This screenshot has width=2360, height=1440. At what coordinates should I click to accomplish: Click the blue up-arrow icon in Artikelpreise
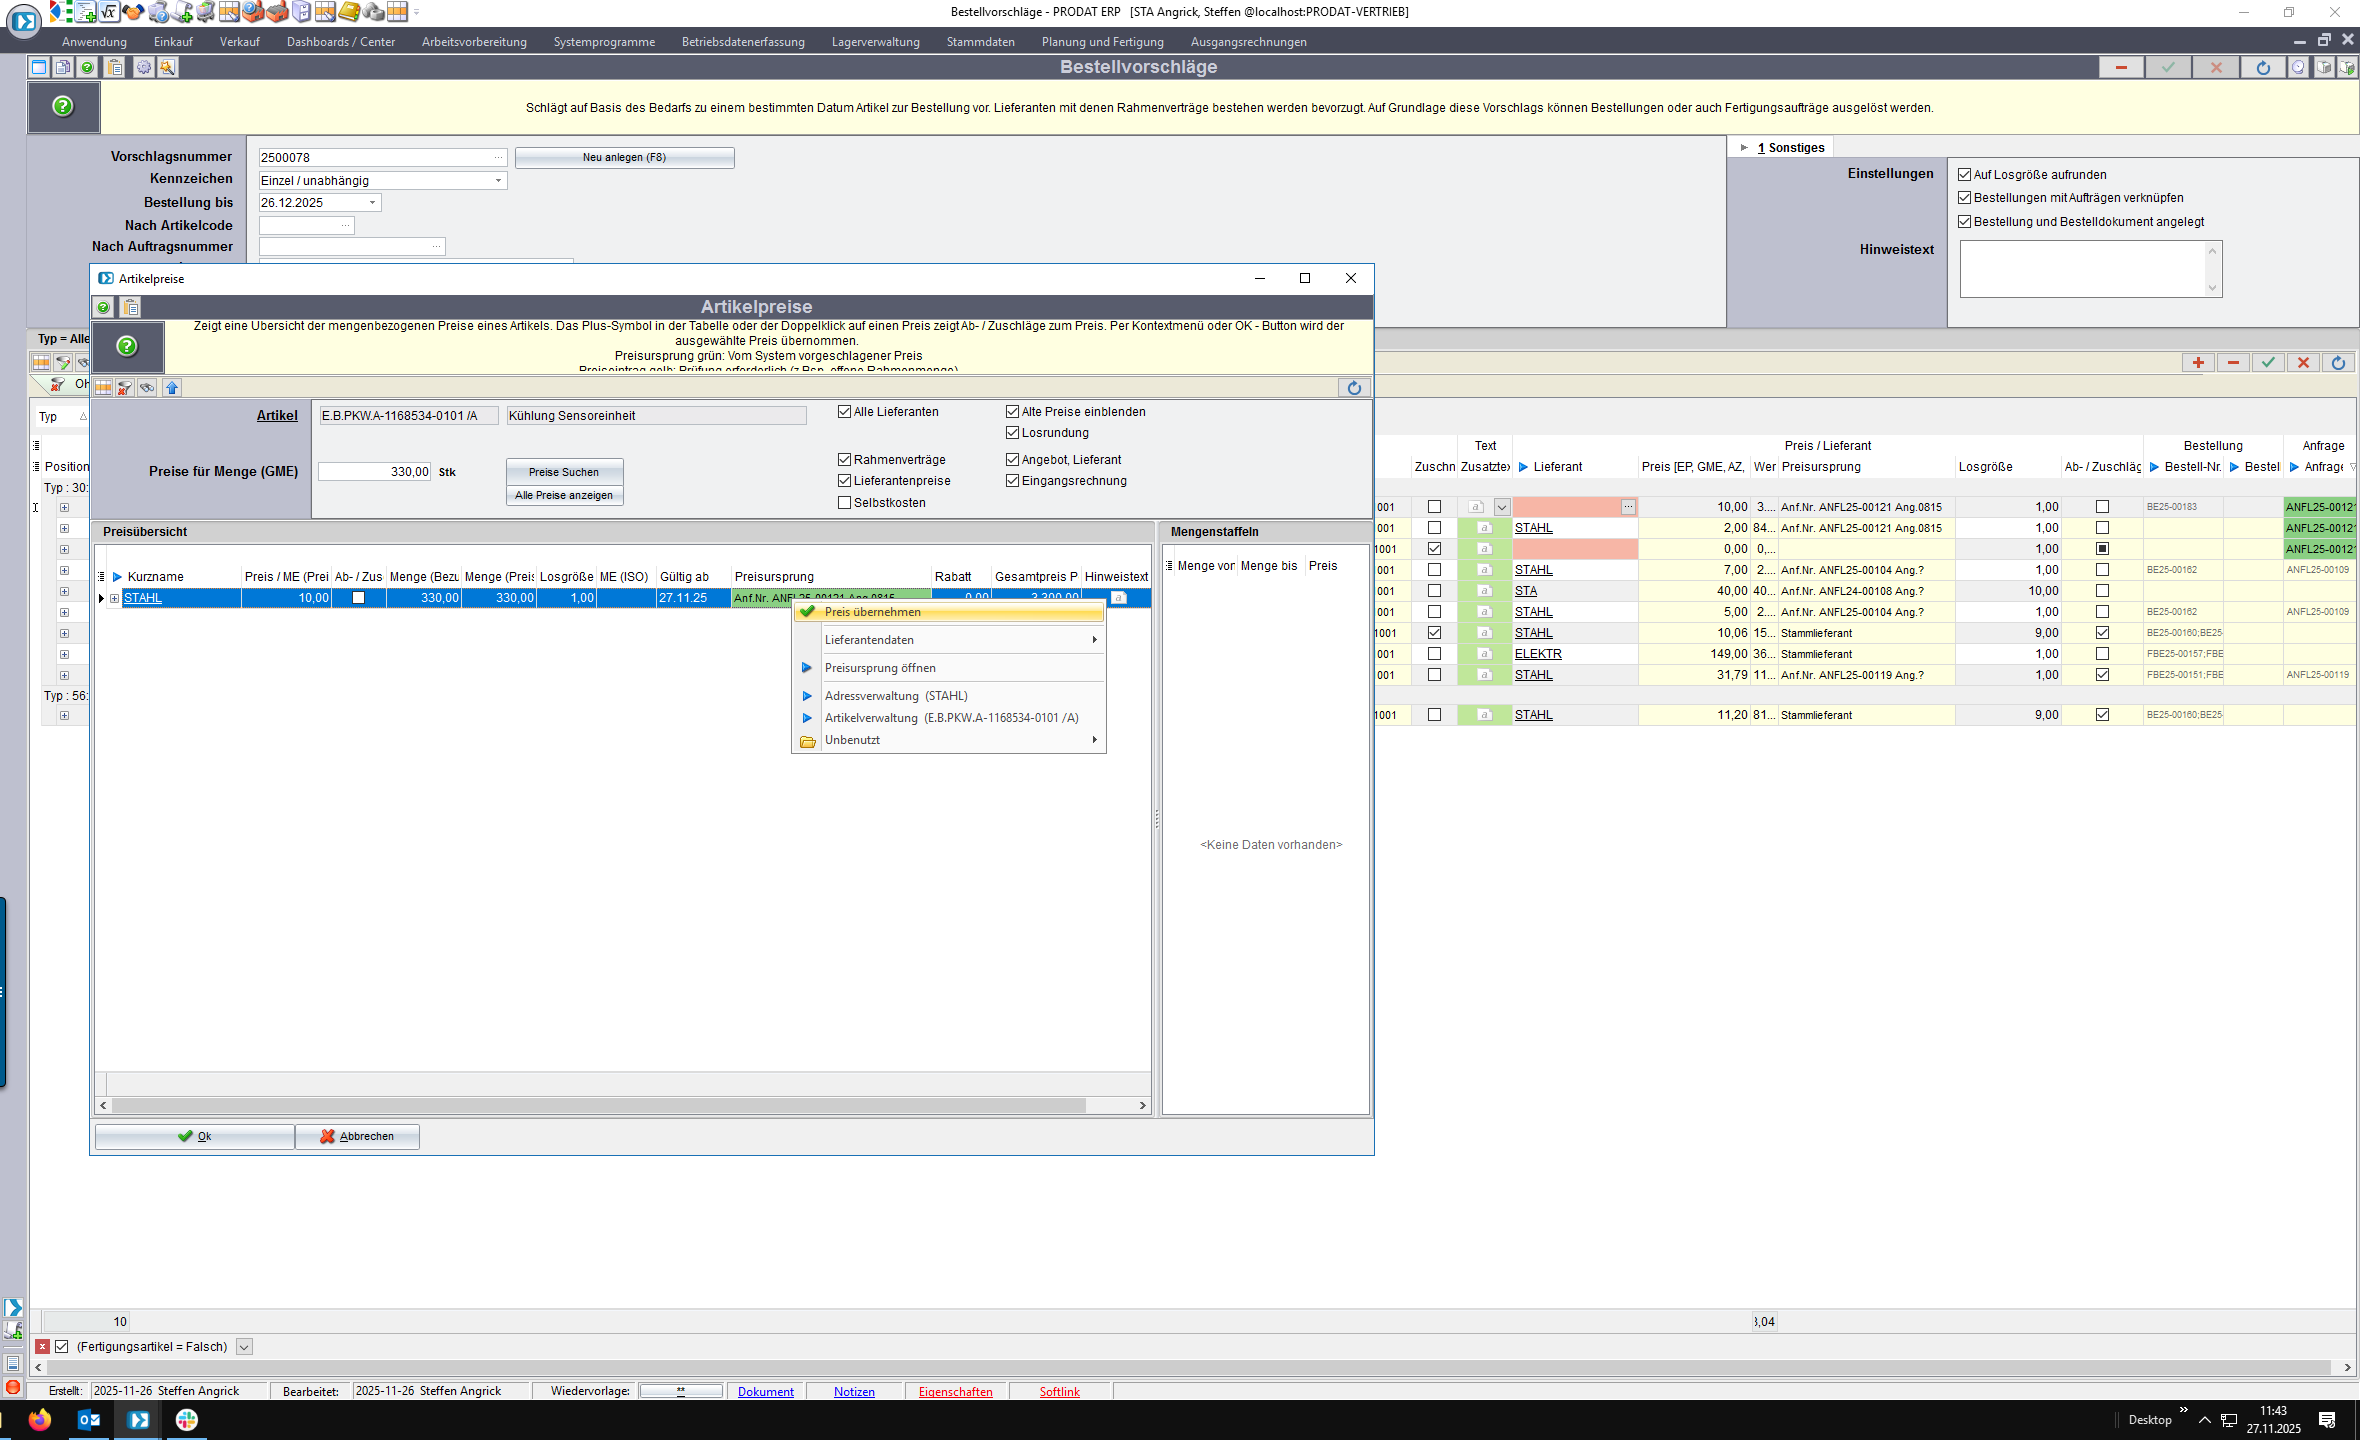172,388
